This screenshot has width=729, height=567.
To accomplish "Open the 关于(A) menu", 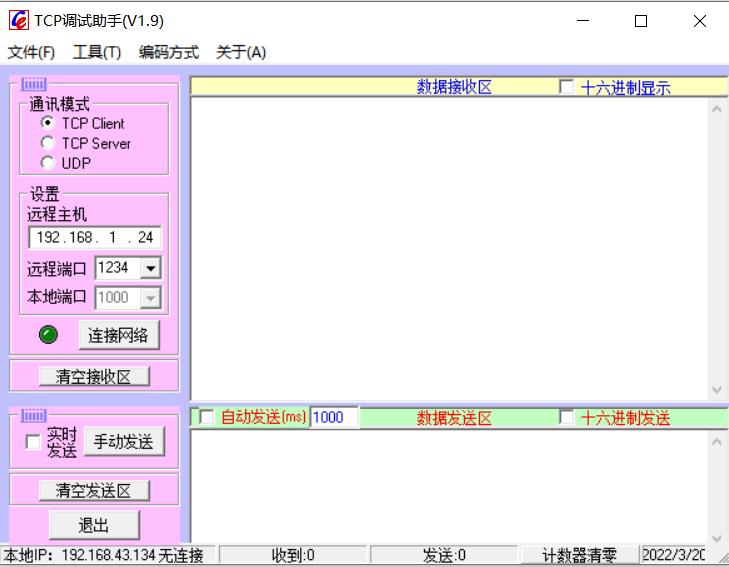I will [x=241, y=52].
